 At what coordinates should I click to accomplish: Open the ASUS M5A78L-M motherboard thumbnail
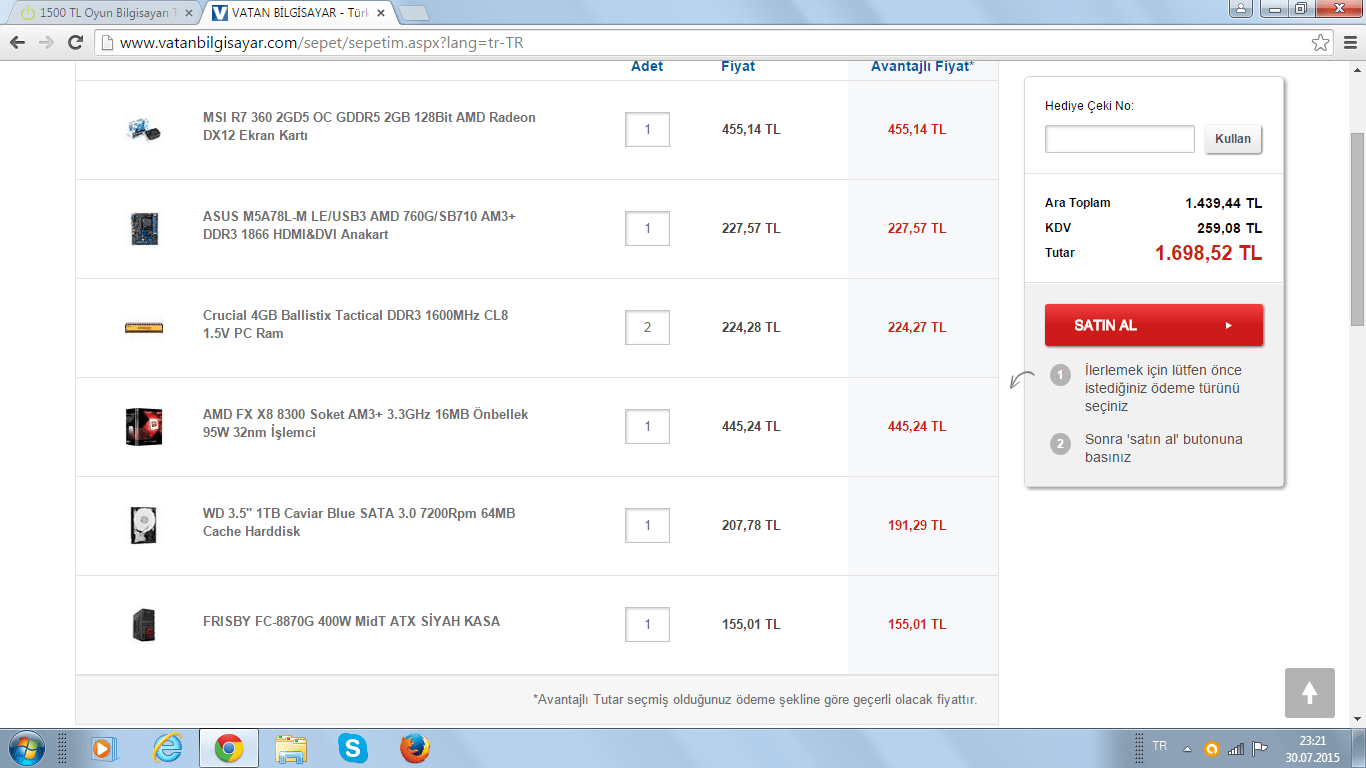click(144, 228)
